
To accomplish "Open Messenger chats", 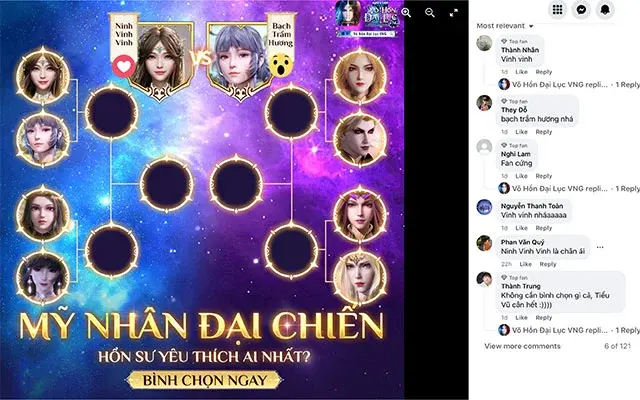I will point(581,9).
